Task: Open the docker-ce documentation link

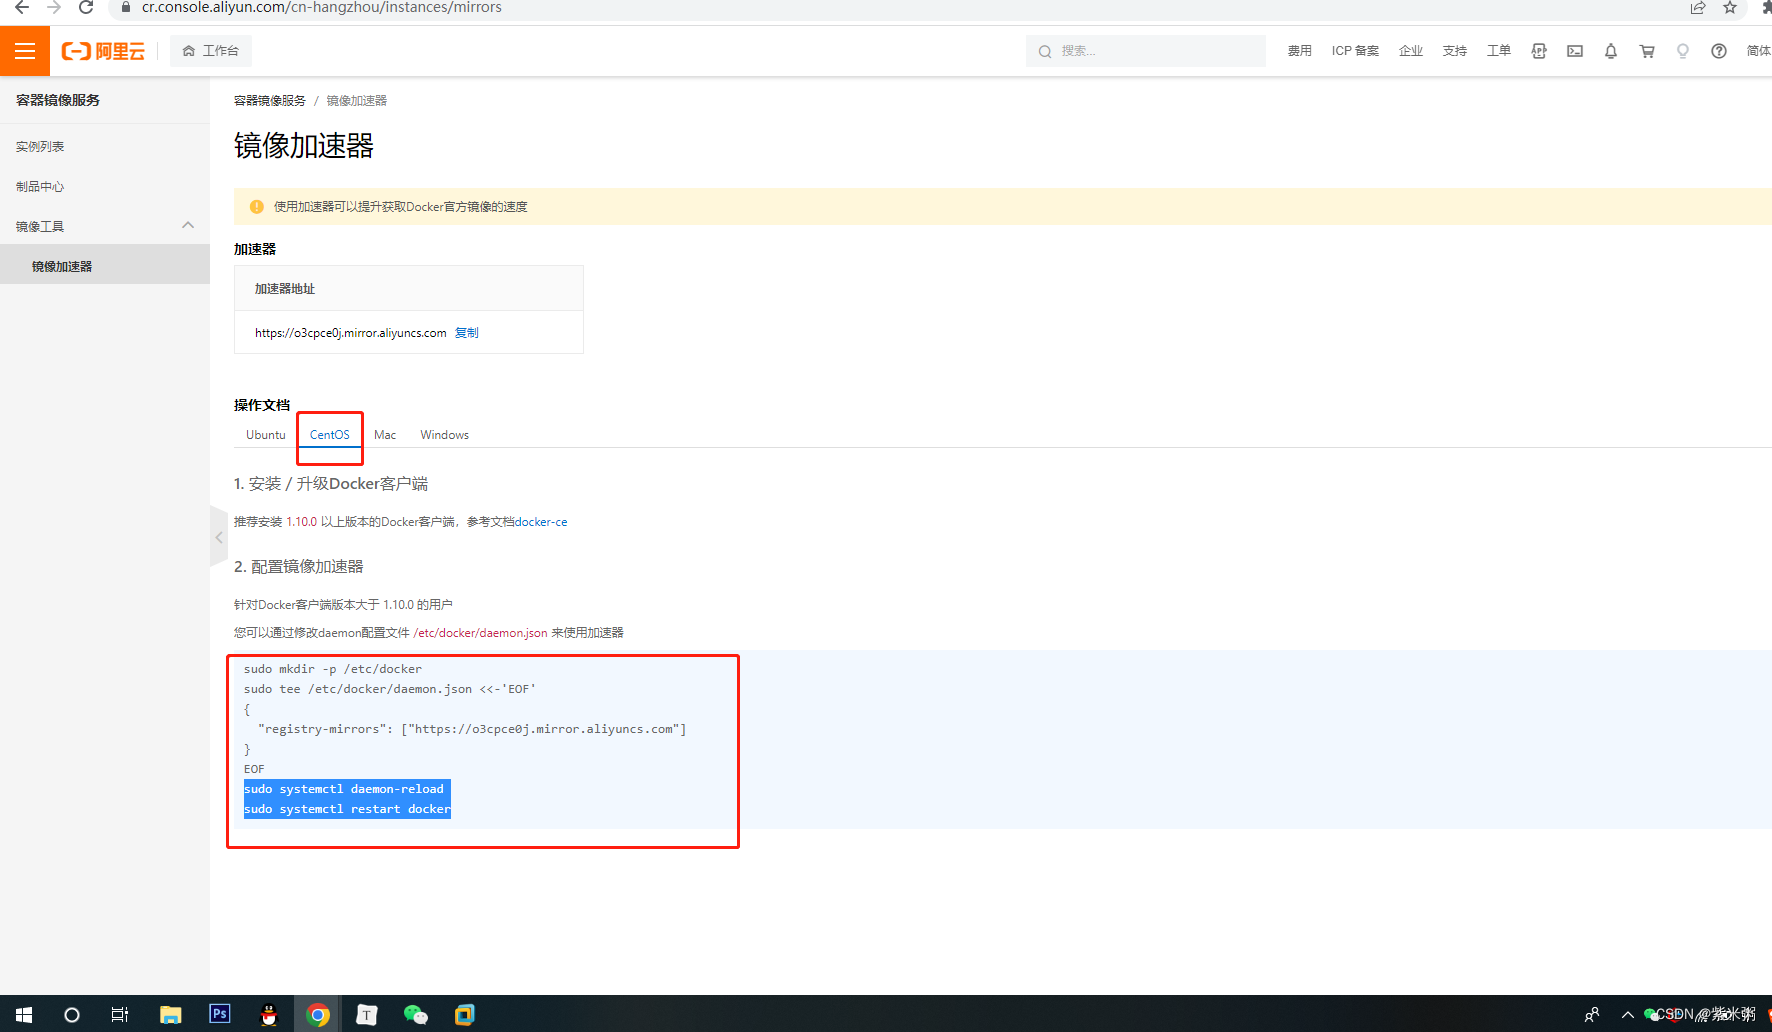Action: tap(541, 522)
